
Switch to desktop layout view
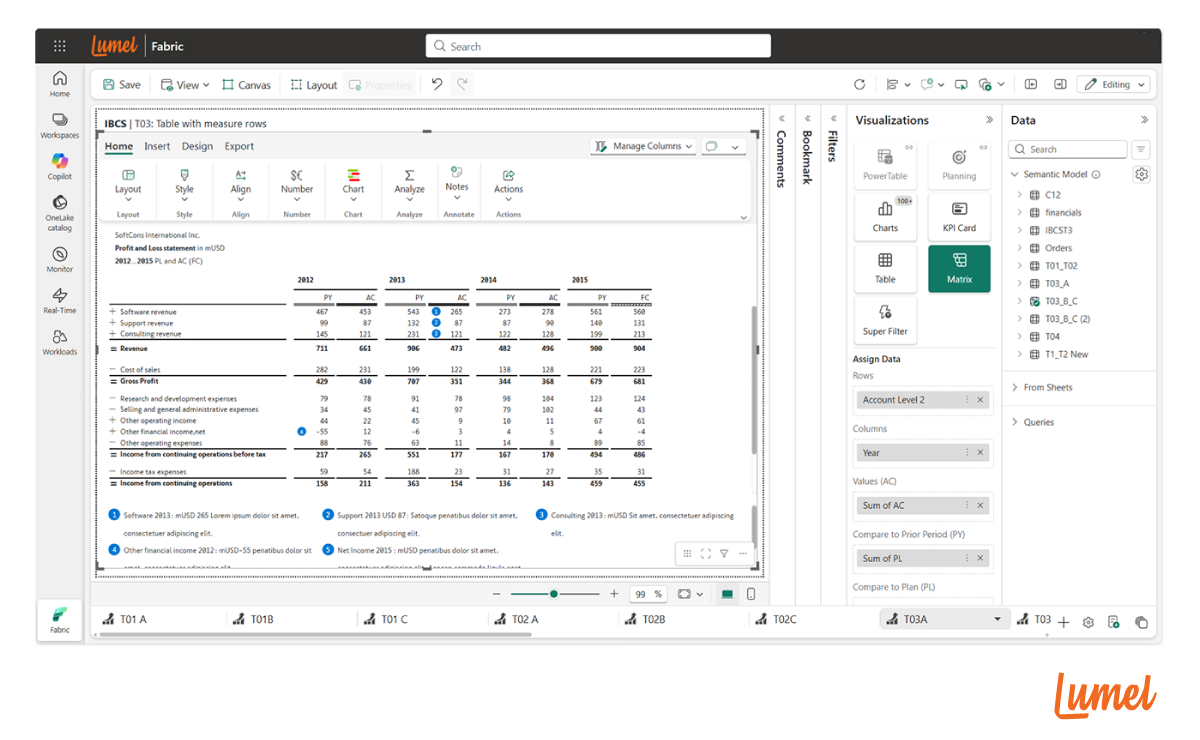pyautogui.click(x=727, y=594)
